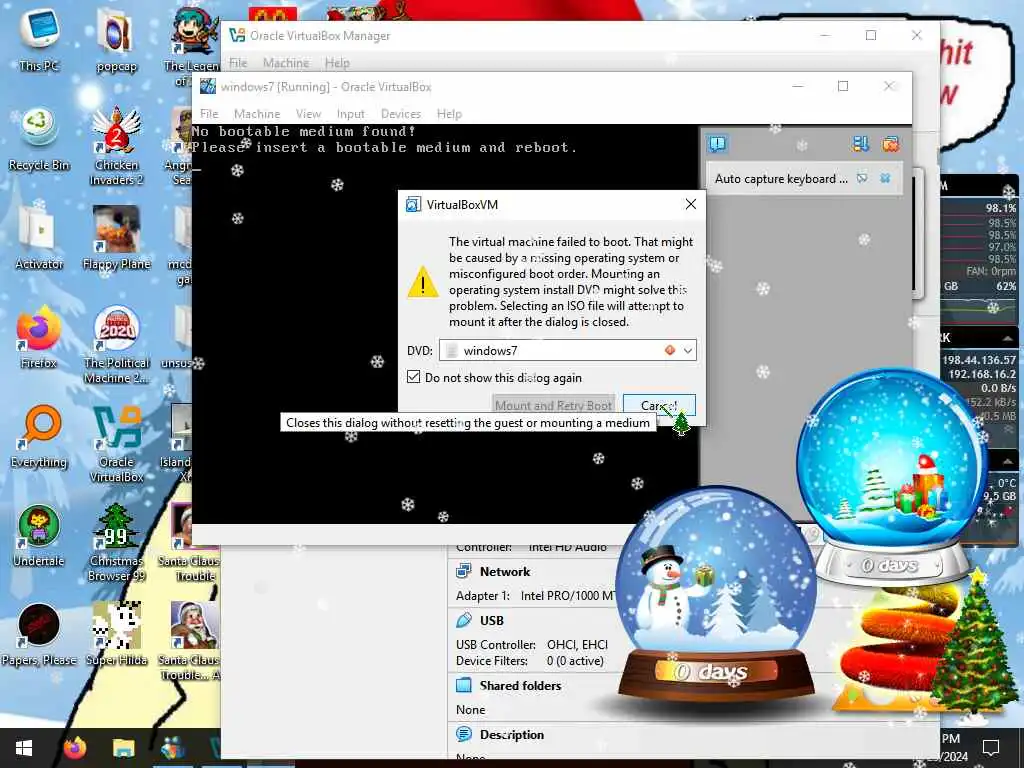Open the View menu in VM window
Image resolution: width=1024 pixels, height=768 pixels.
coord(308,114)
